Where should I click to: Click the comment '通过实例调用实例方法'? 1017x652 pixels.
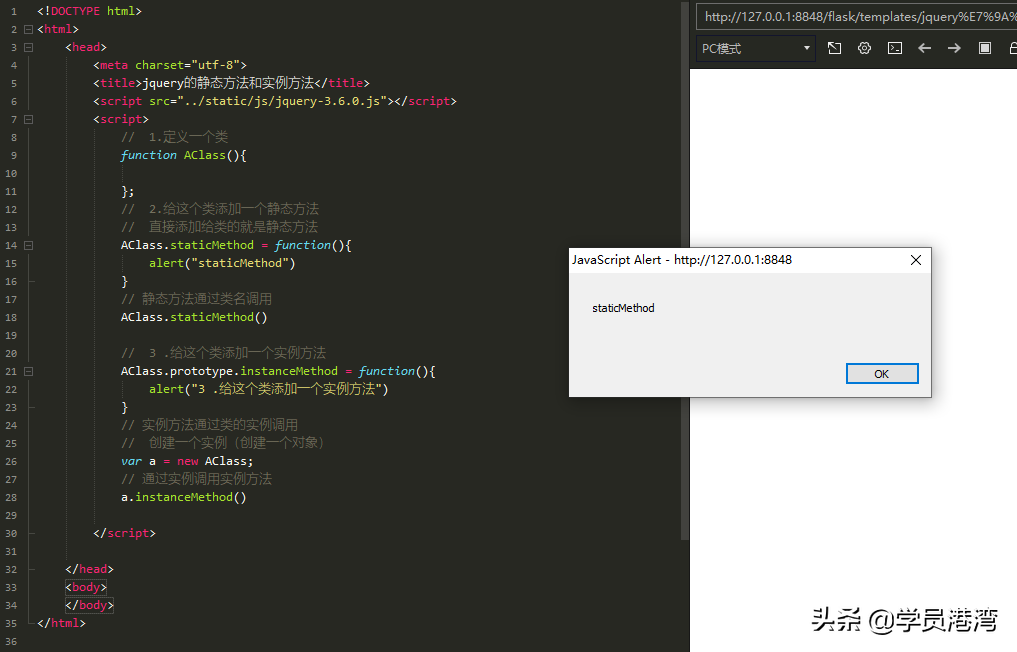pos(197,479)
